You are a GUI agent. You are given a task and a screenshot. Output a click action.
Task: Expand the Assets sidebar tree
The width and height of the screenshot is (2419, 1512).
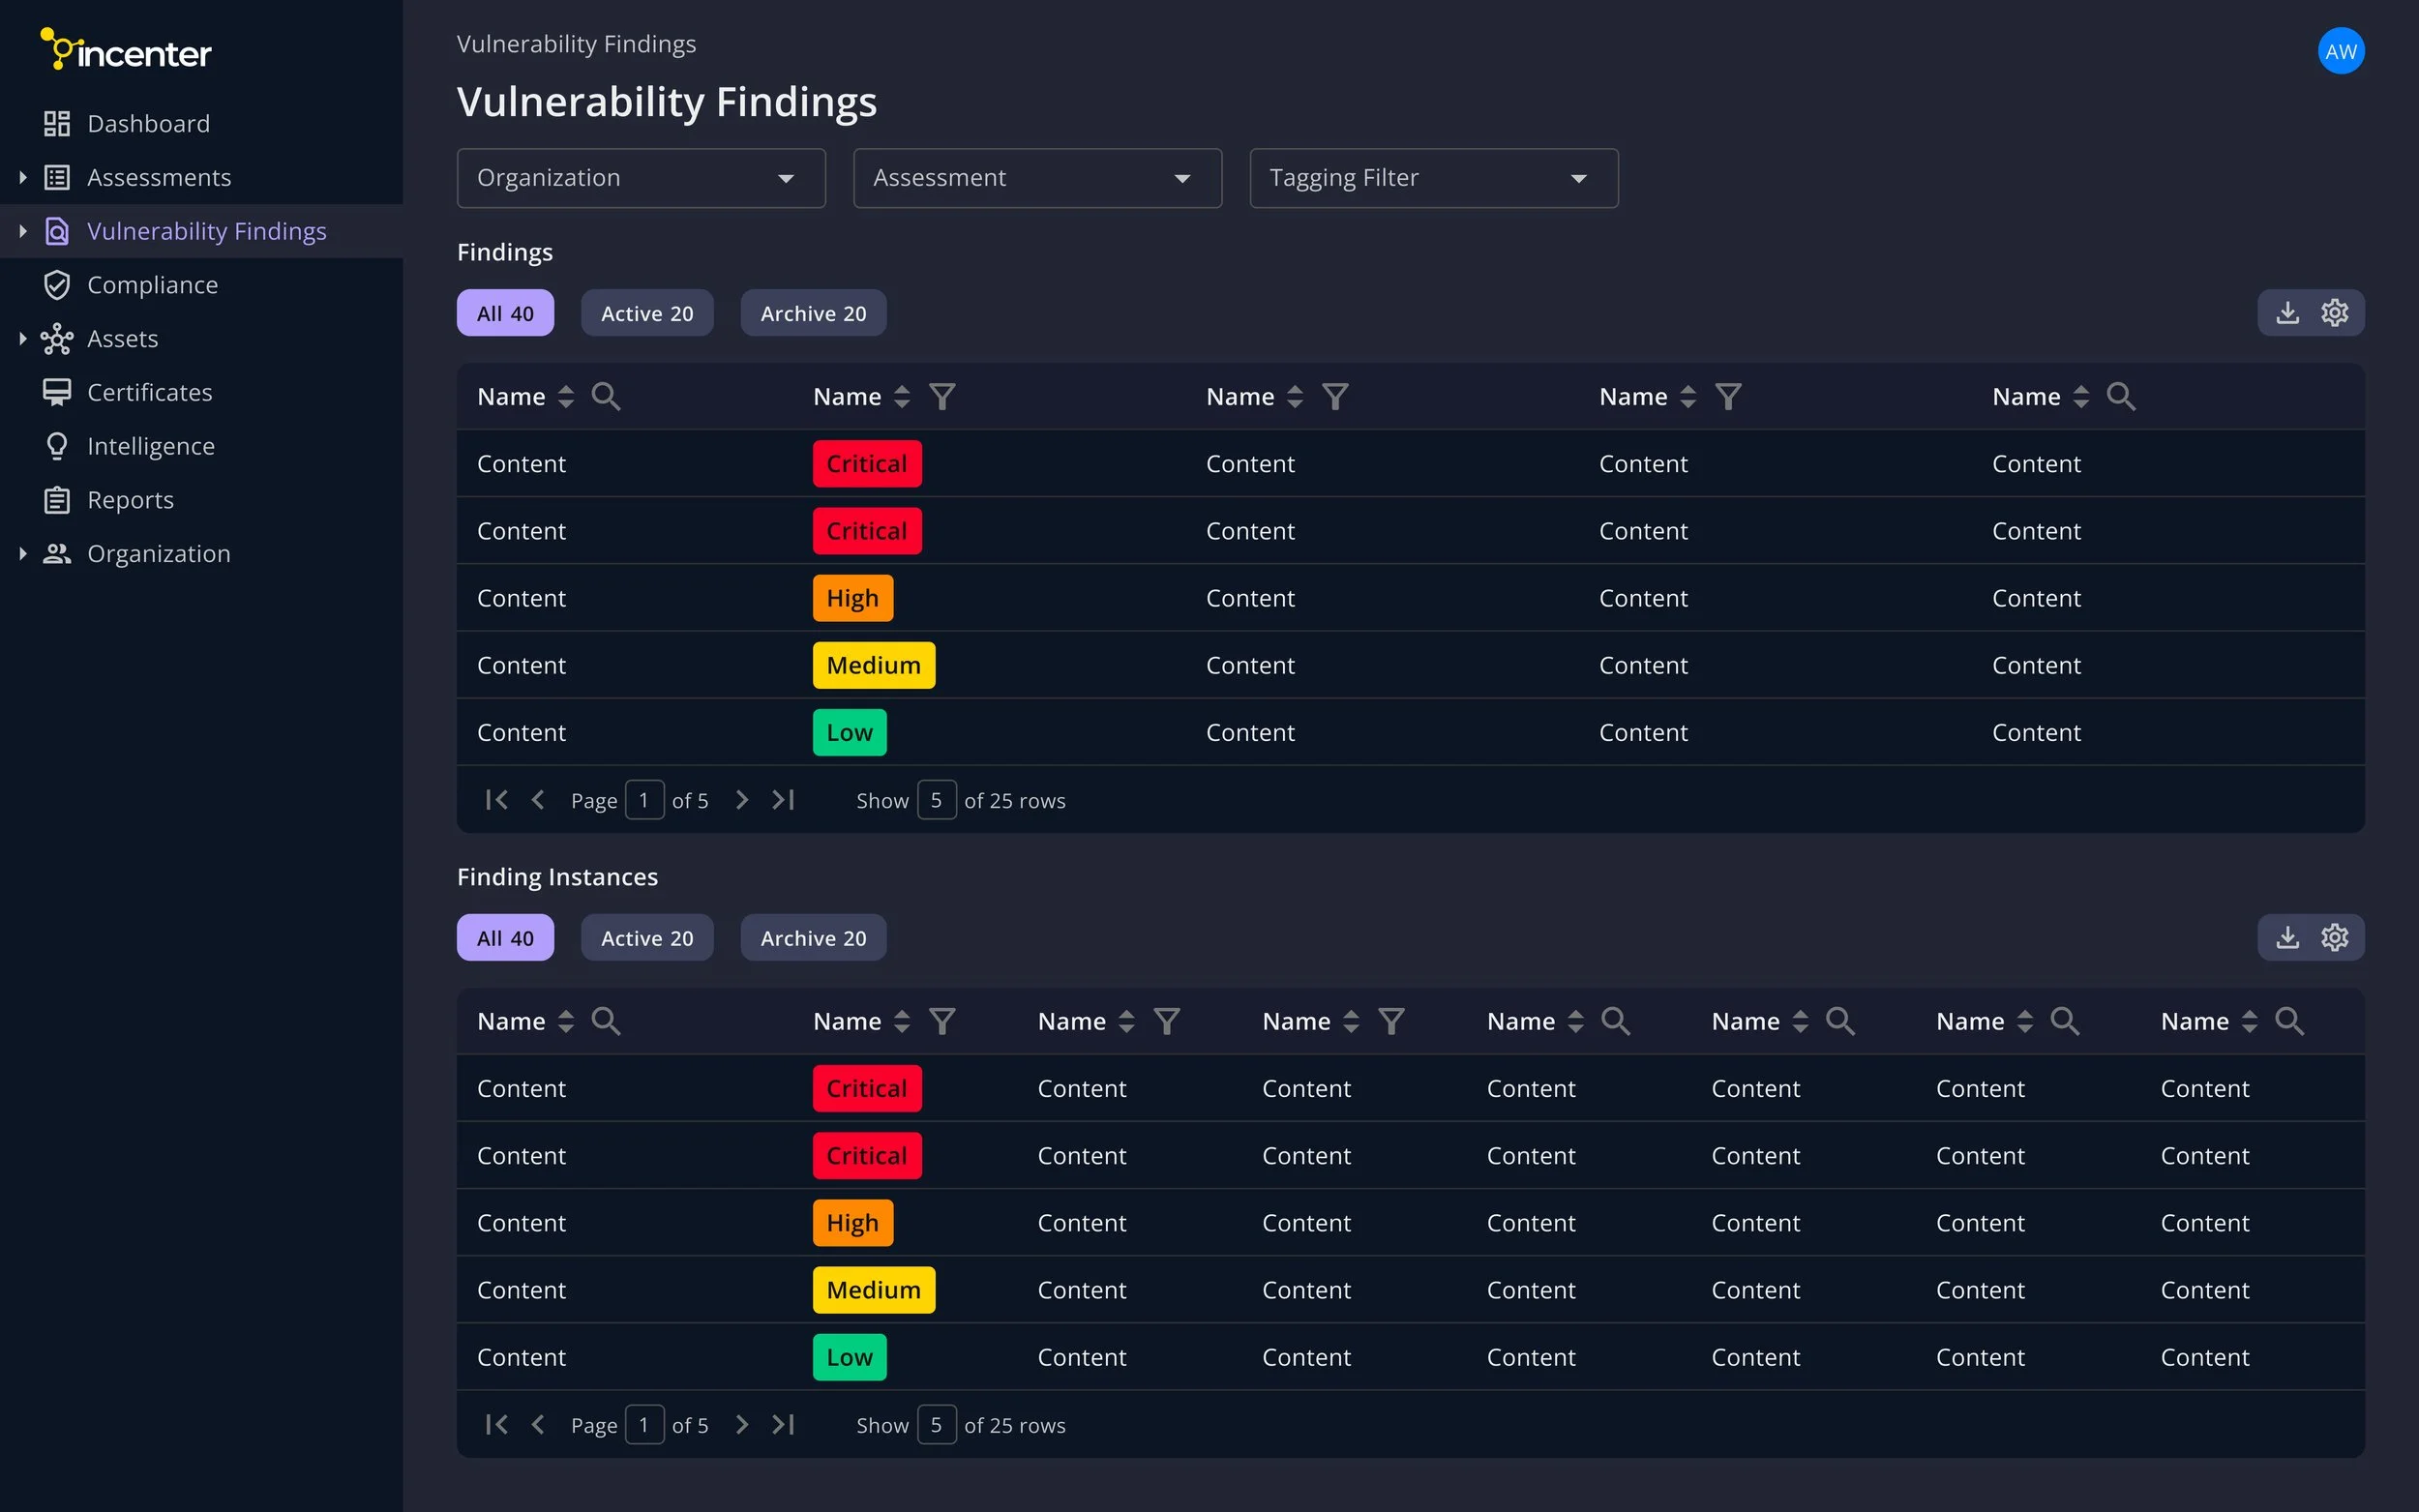pos(23,339)
